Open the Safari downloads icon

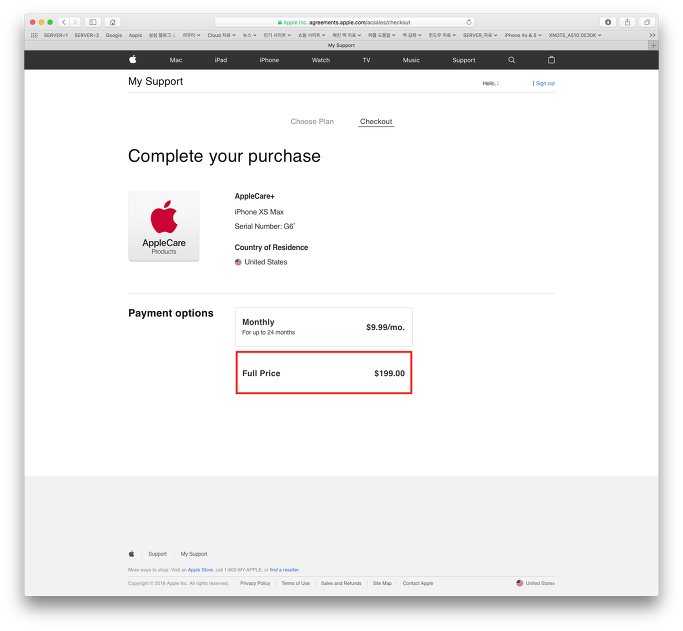[x=608, y=22]
